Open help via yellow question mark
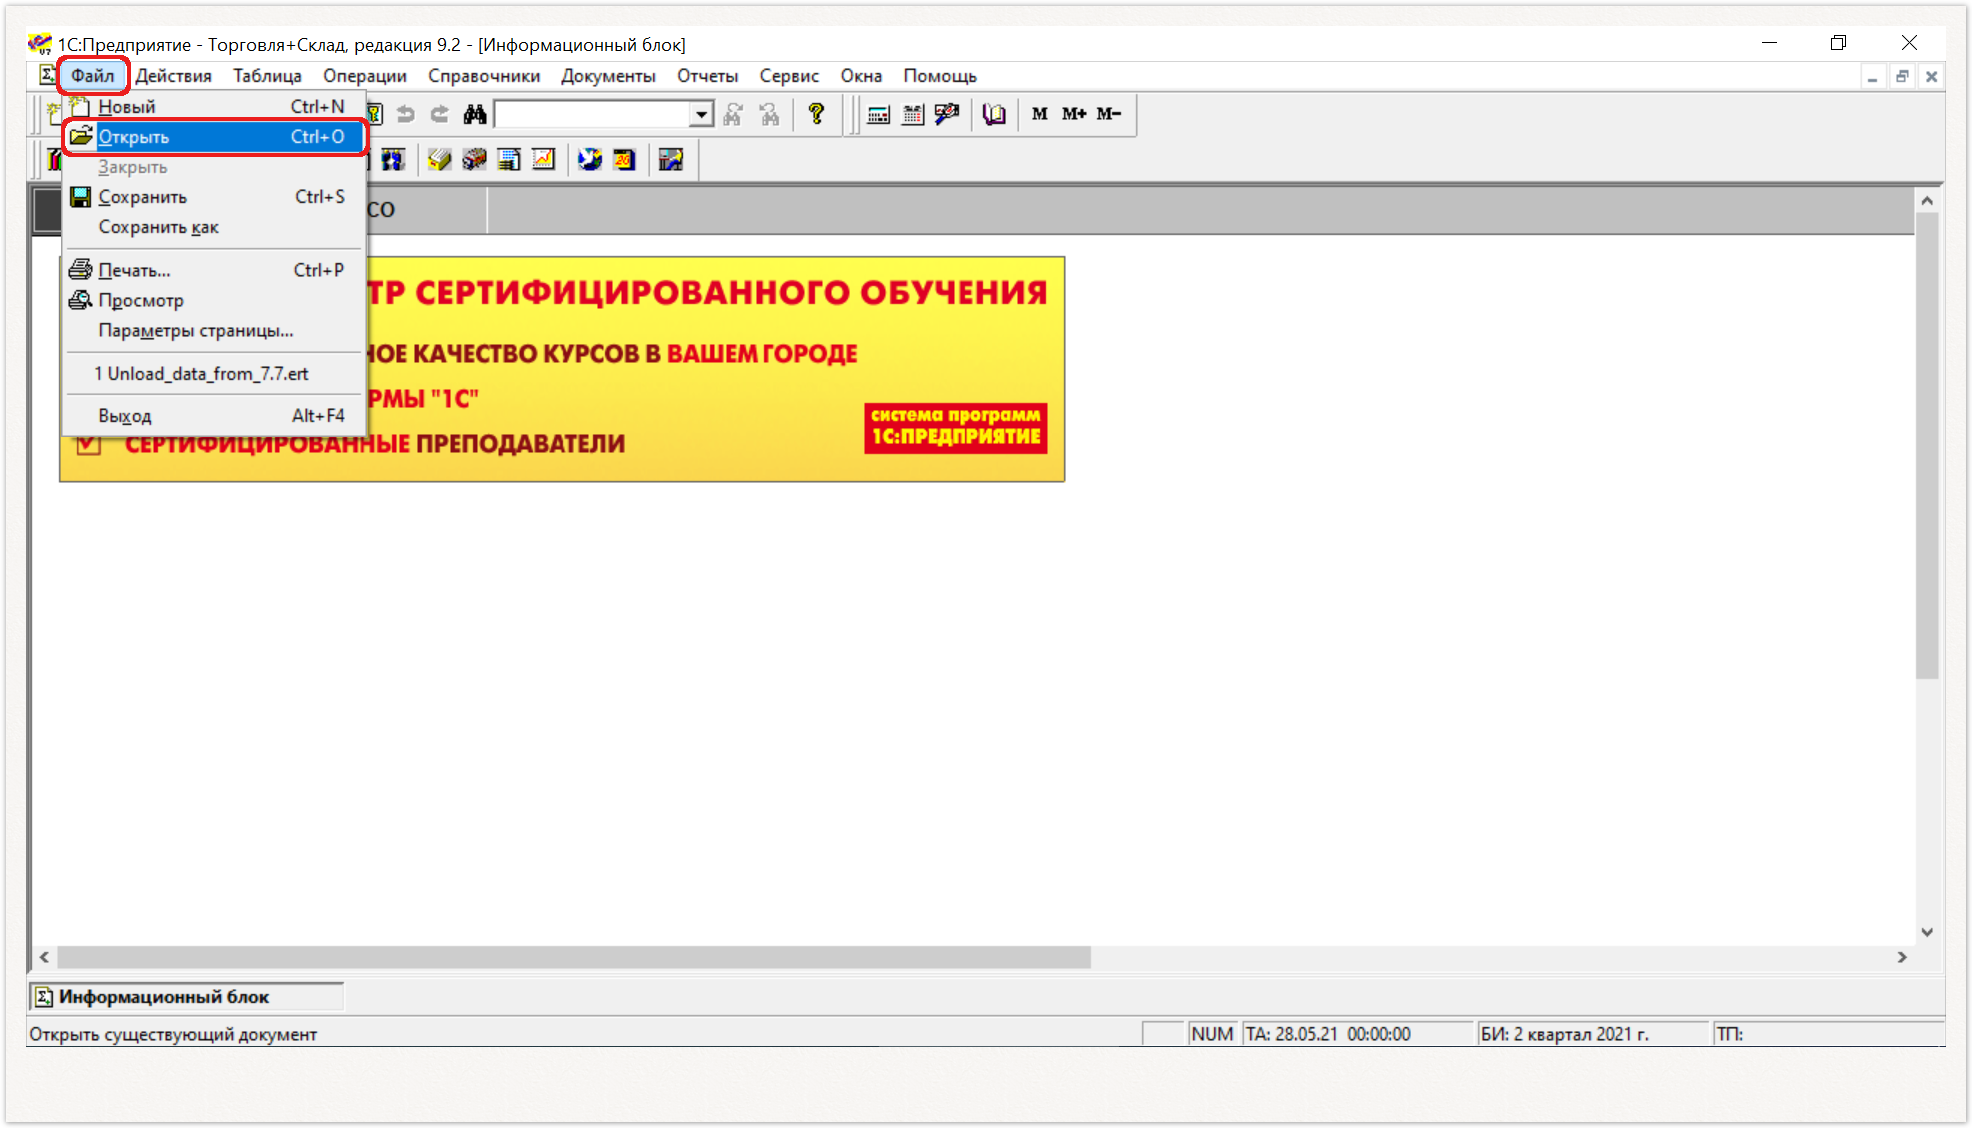 tap(816, 114)
